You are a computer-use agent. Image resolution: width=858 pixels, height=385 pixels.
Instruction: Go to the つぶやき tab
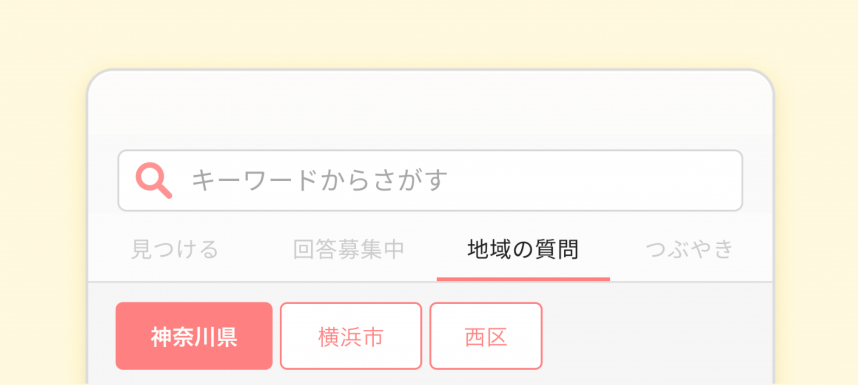click(689, 249)
